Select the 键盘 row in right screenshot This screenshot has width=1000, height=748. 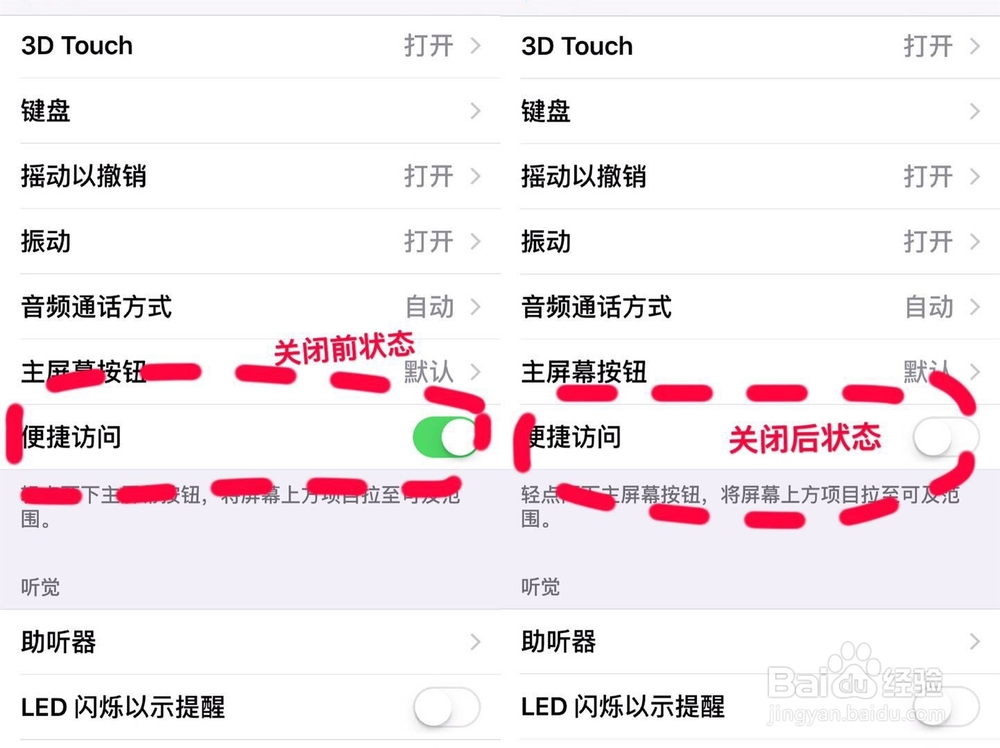point(750,111)
